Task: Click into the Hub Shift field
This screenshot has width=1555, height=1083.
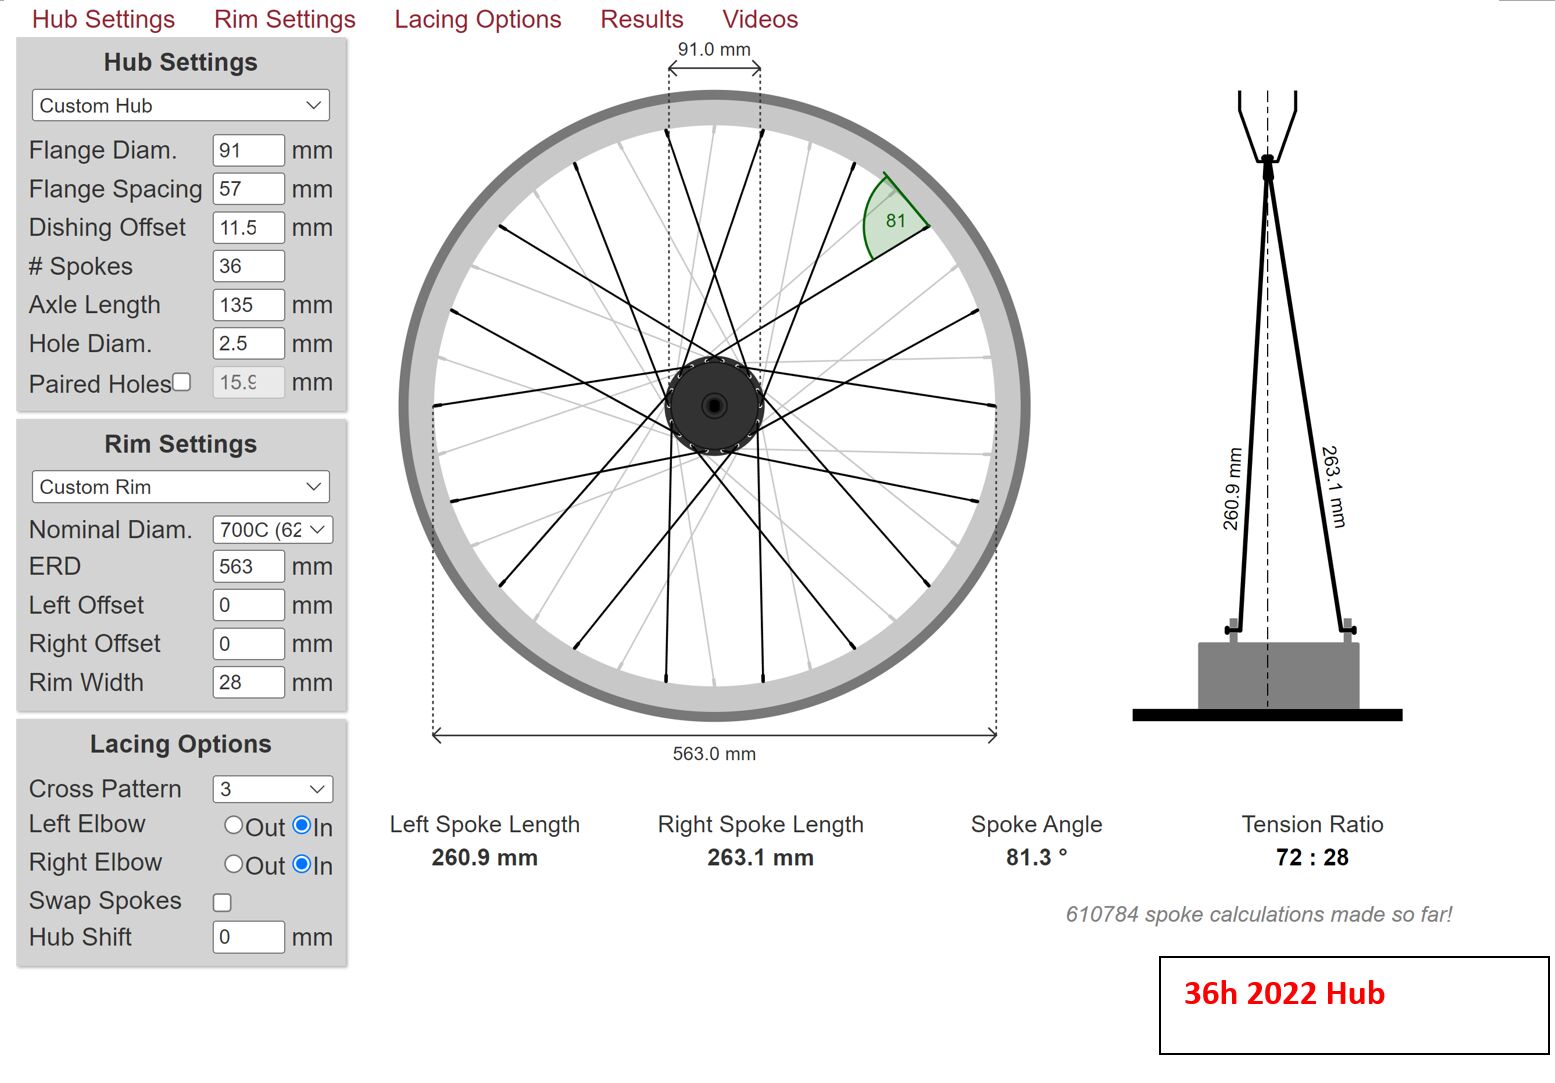Action: pos(248,937)
